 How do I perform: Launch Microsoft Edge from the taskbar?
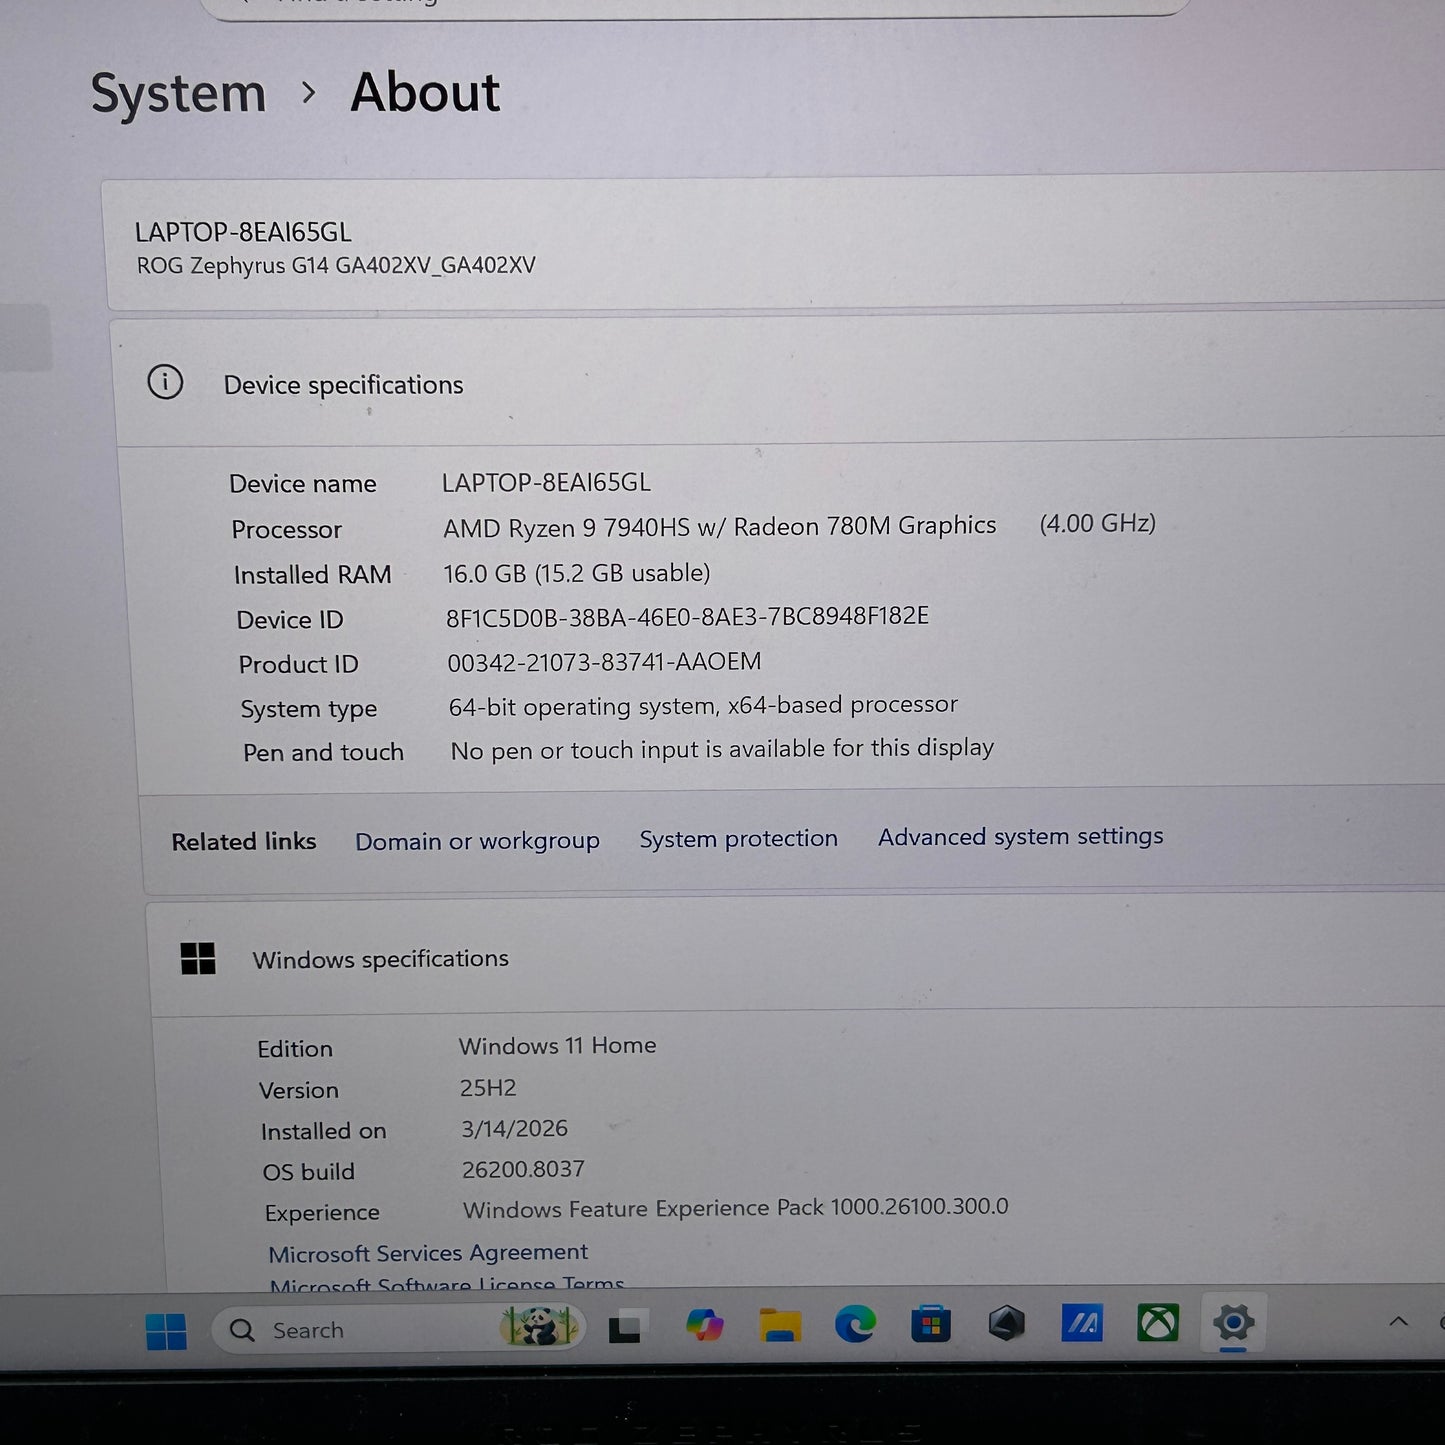(855, 1328)
